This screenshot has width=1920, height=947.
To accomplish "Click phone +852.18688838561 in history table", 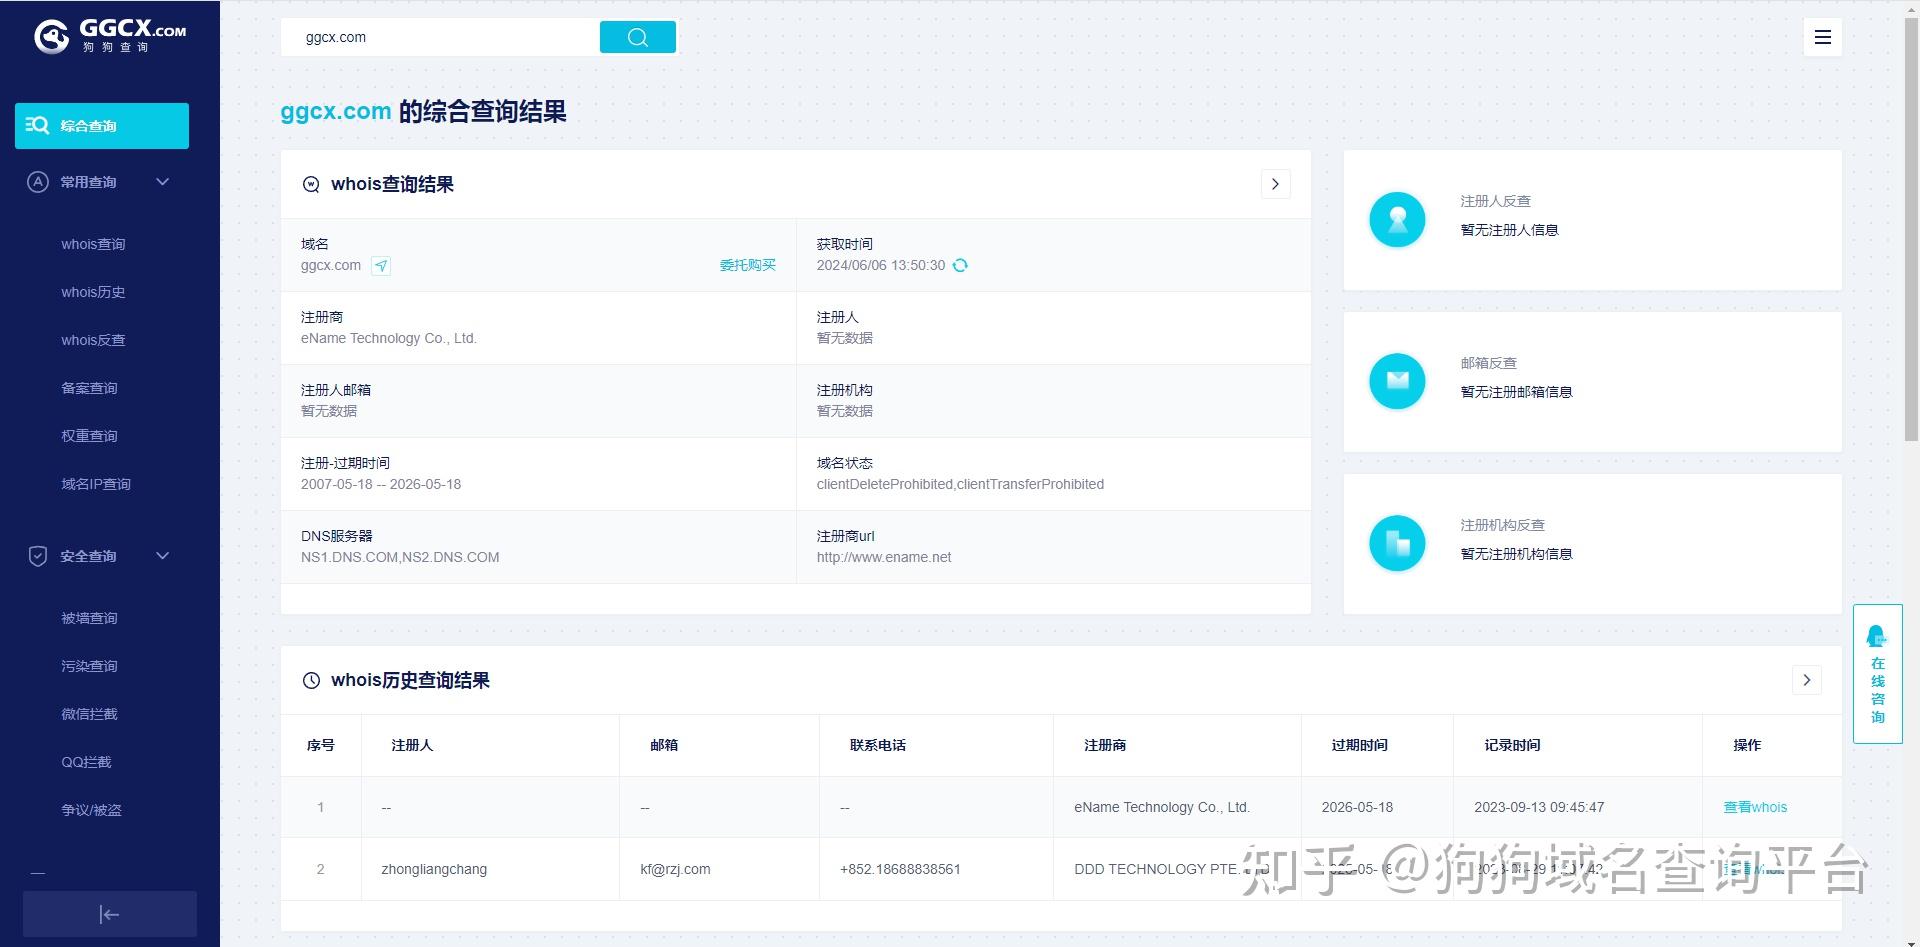I will (x=900, y=869).
